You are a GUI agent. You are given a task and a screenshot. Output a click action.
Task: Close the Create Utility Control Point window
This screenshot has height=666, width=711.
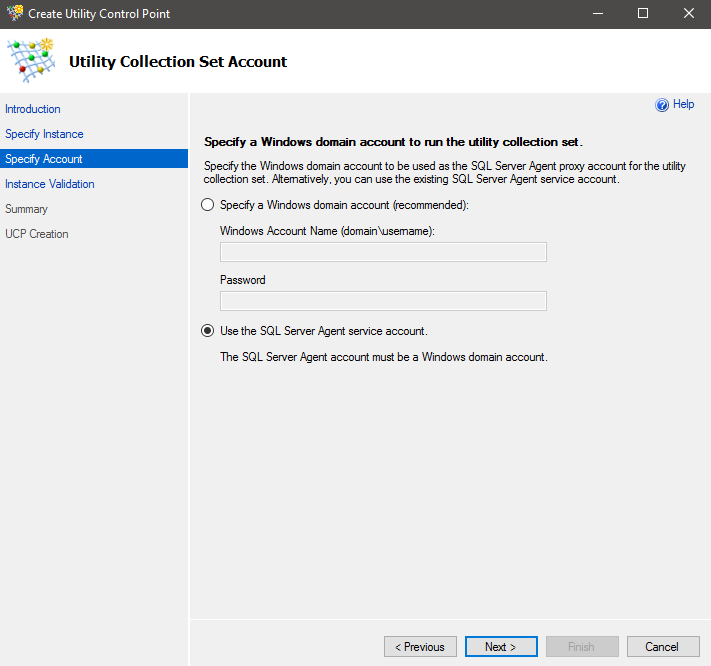[688, 14]
